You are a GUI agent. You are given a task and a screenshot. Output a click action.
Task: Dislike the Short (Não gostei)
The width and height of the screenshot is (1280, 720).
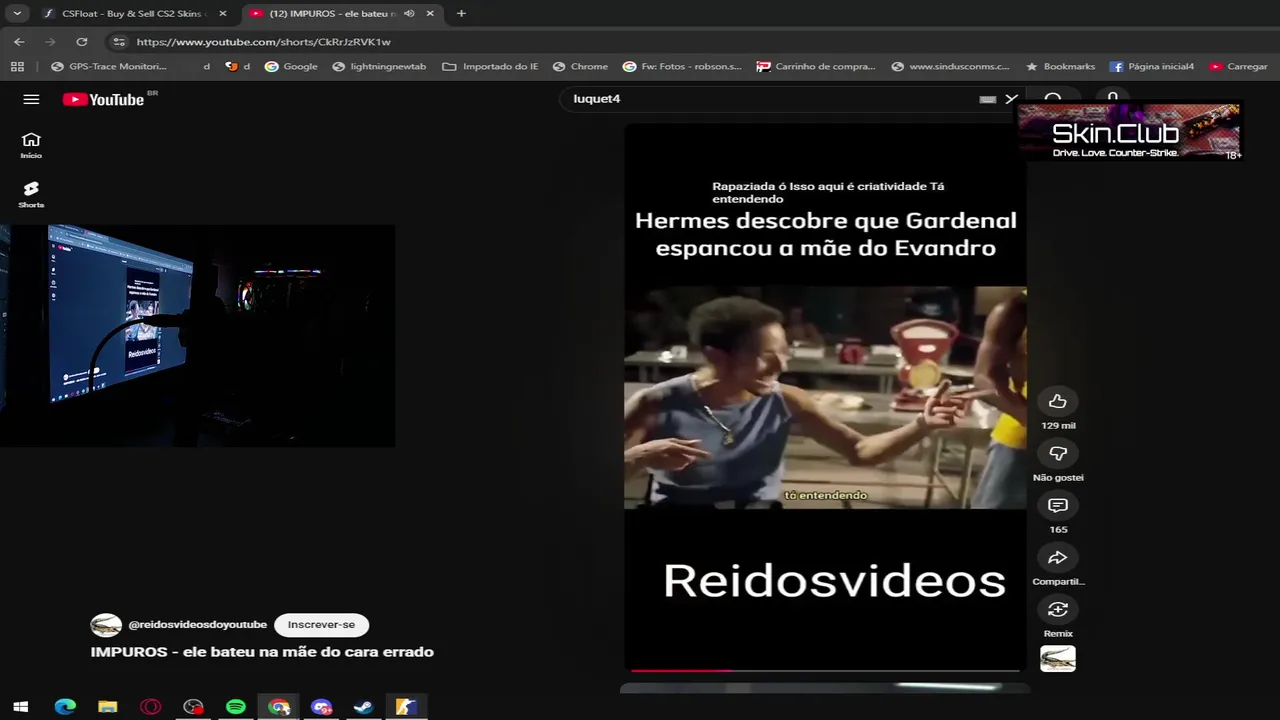point(1058,453)
